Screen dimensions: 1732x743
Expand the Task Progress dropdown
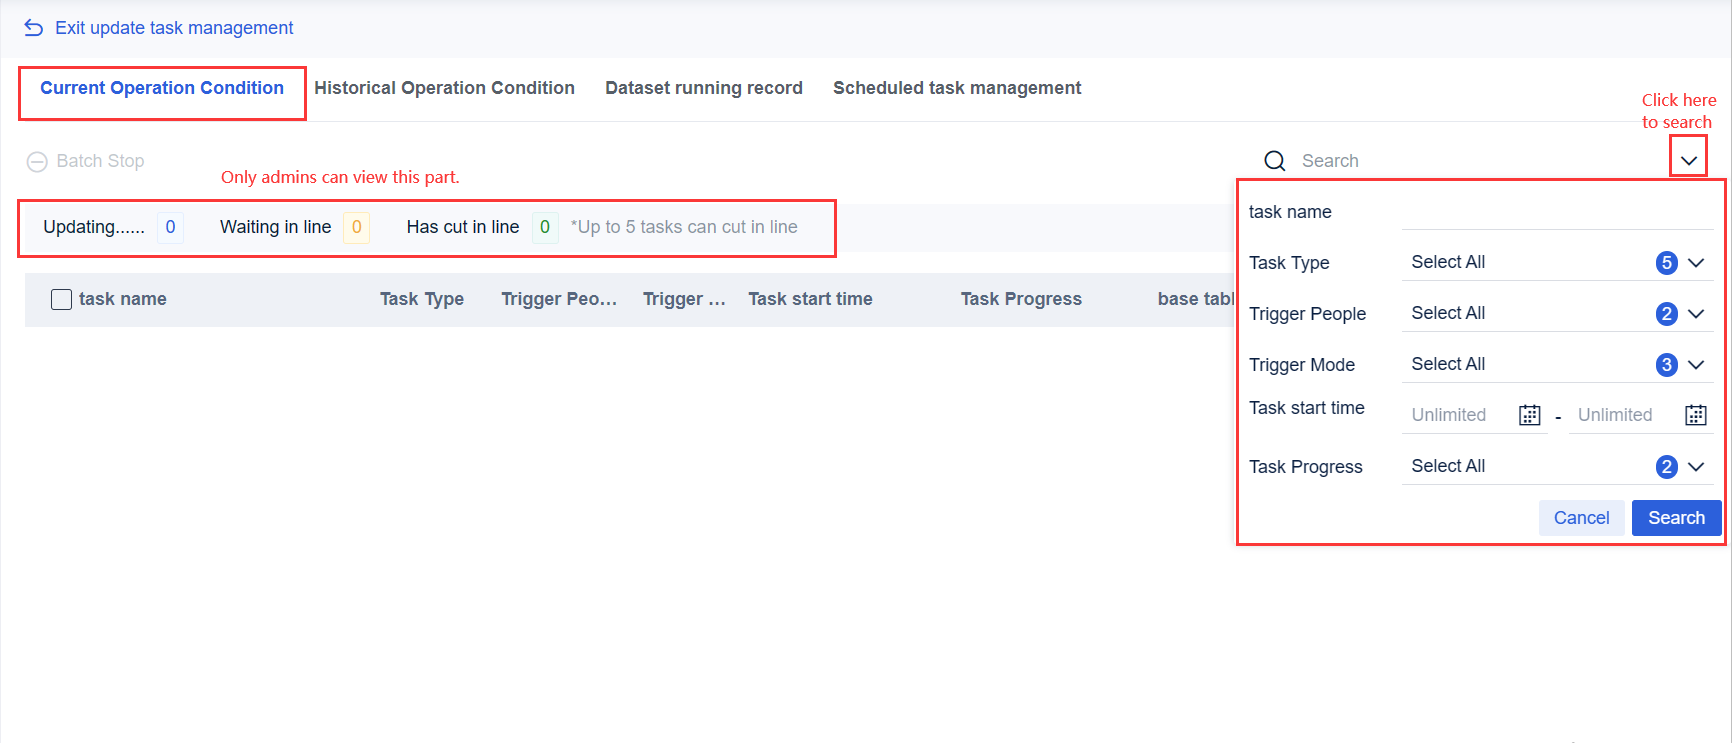tap(1696, 467)
